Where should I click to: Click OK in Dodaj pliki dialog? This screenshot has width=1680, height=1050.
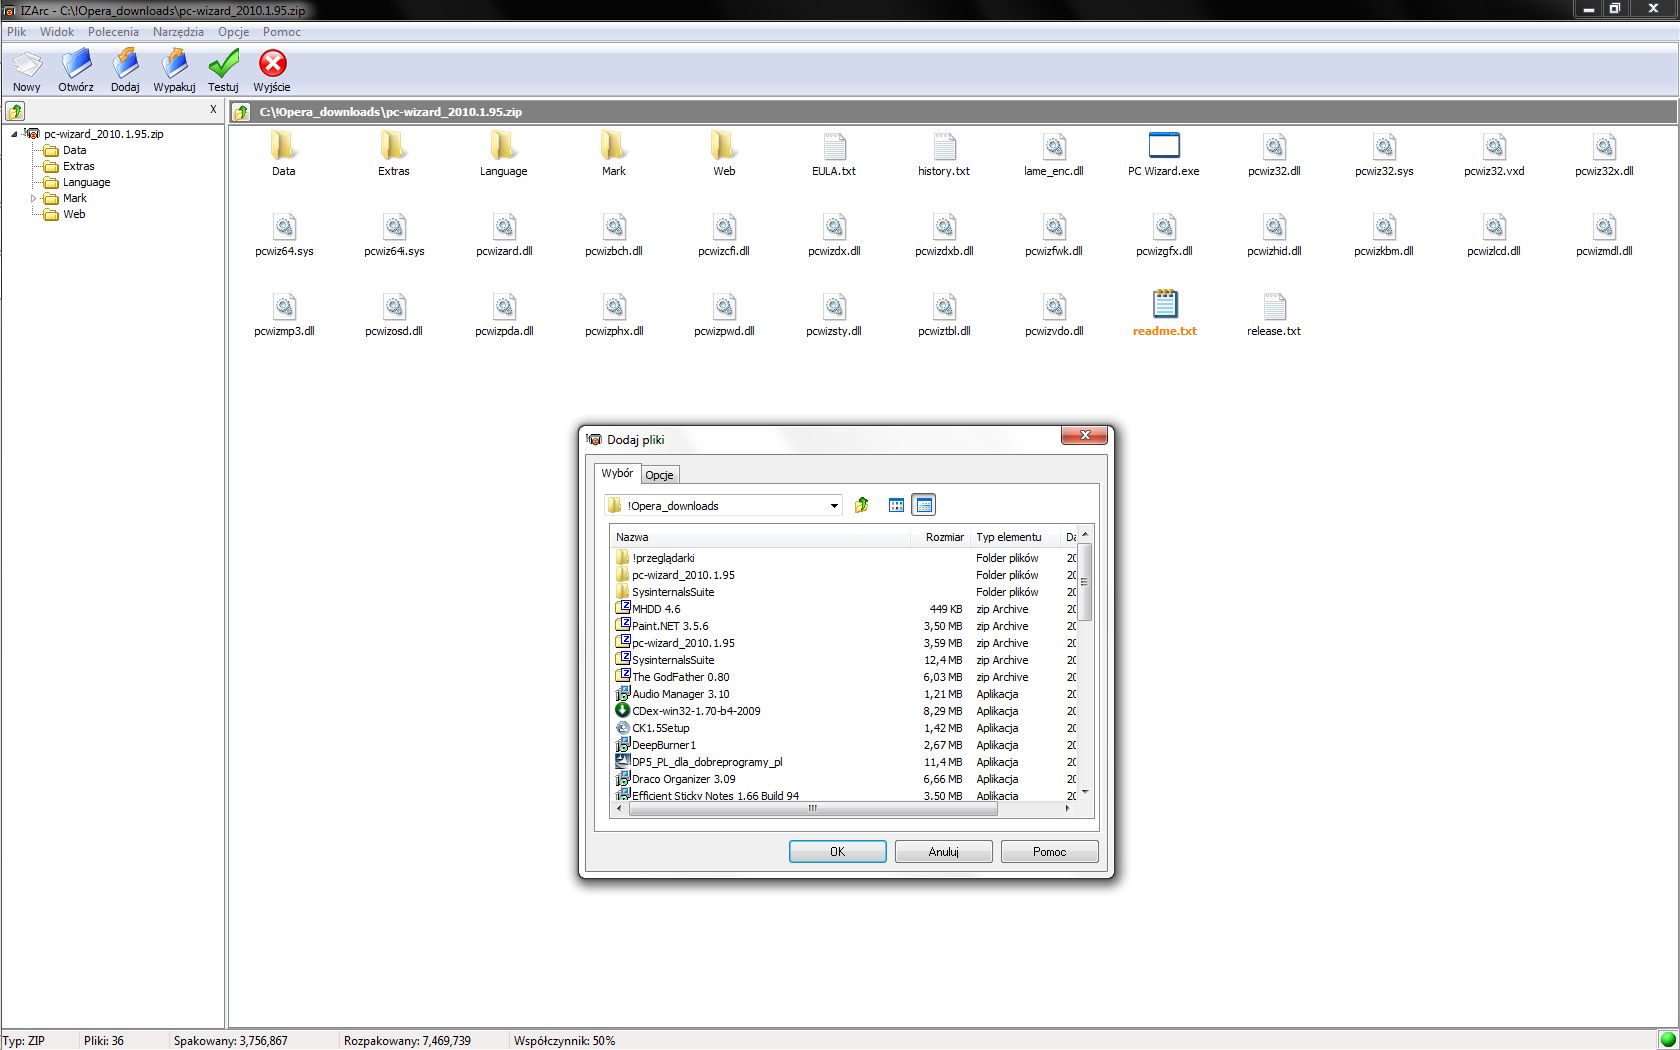[837, 852]
